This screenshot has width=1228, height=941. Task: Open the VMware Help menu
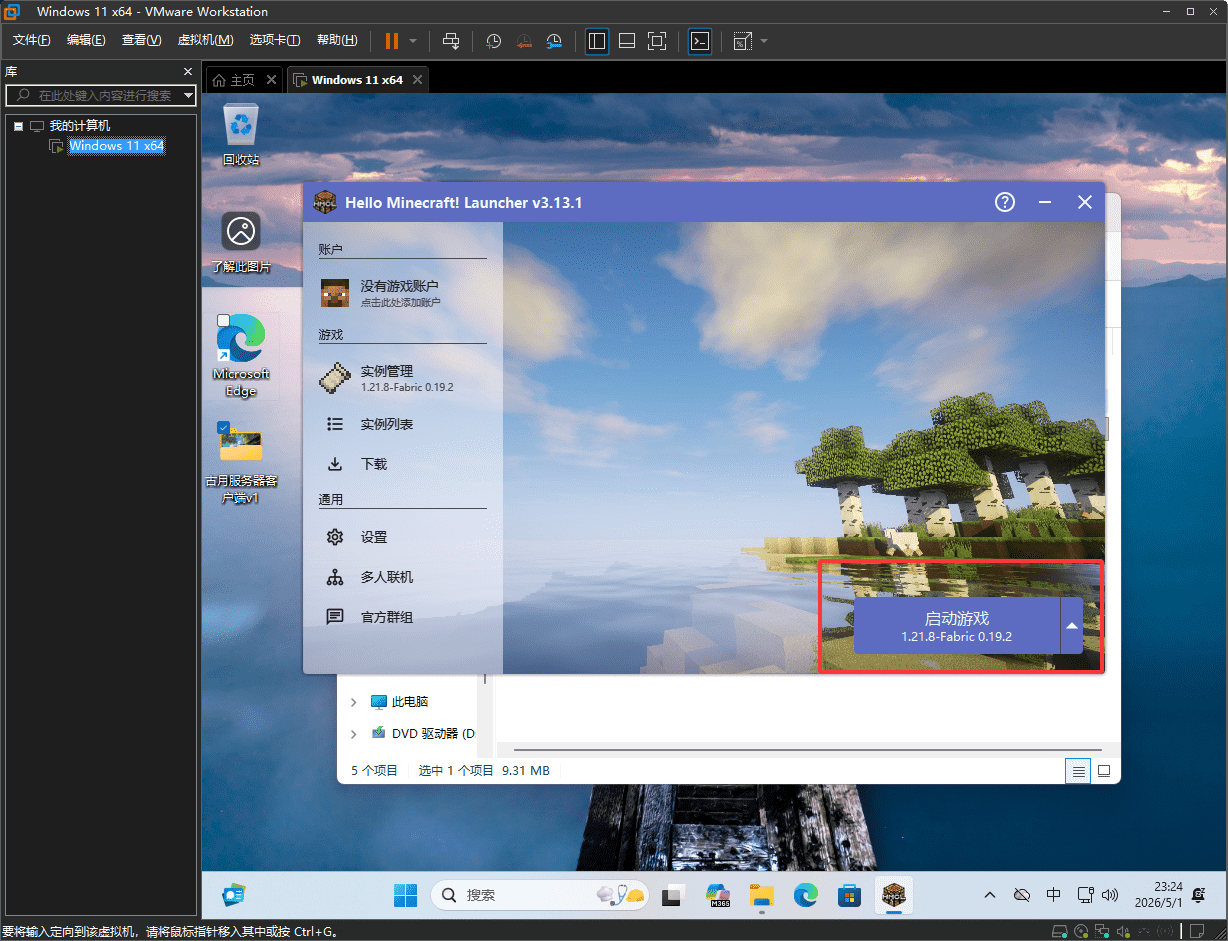(337, 40)
